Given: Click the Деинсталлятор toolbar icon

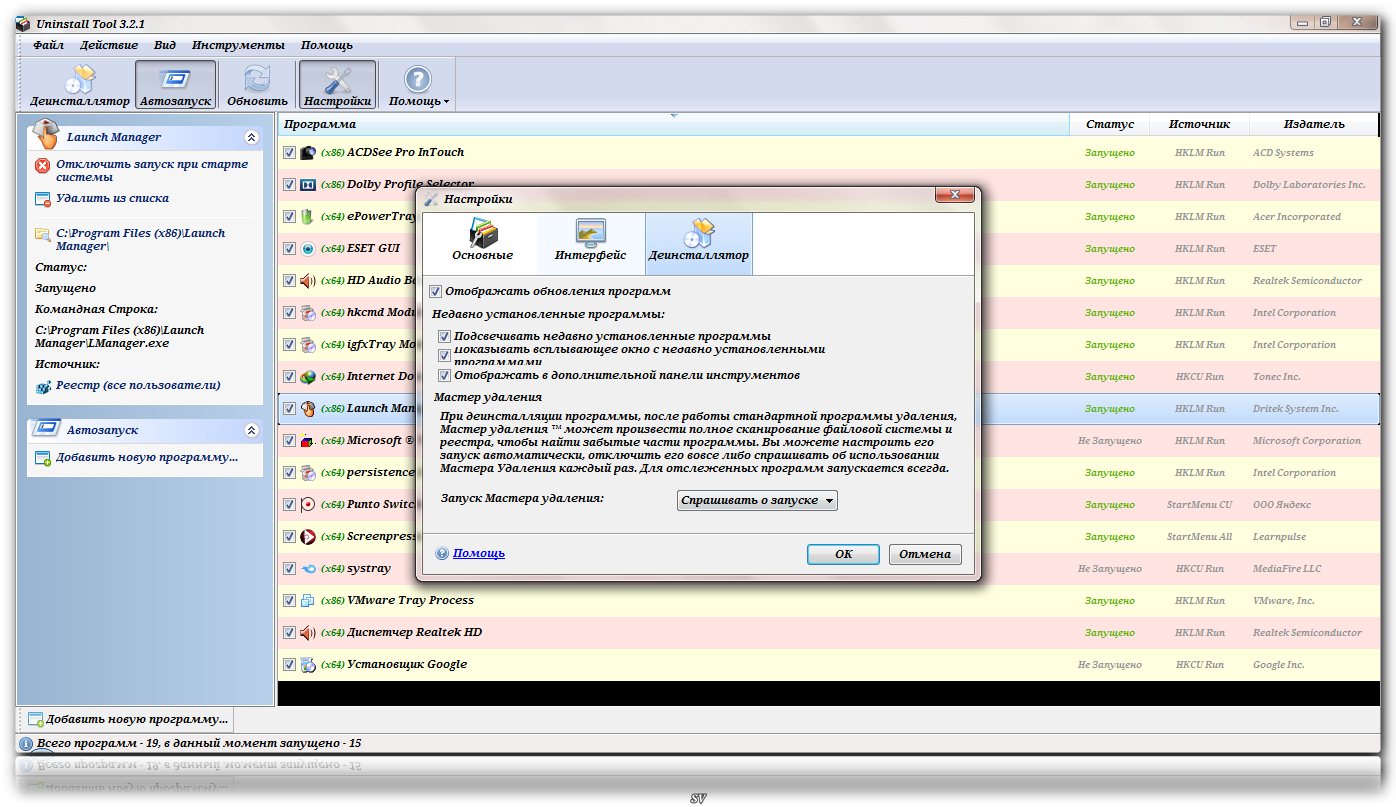Looking at the screenshot, I should point(79,79).
